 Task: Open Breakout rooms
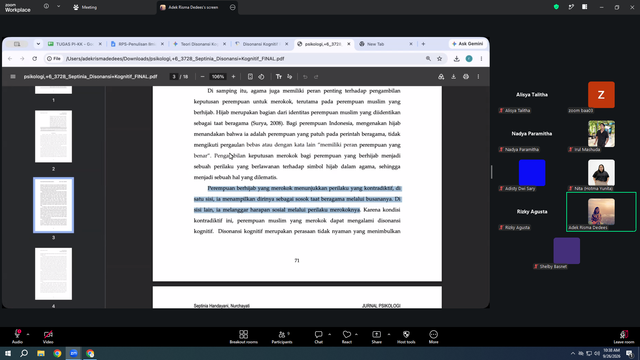tap(243, 337)
